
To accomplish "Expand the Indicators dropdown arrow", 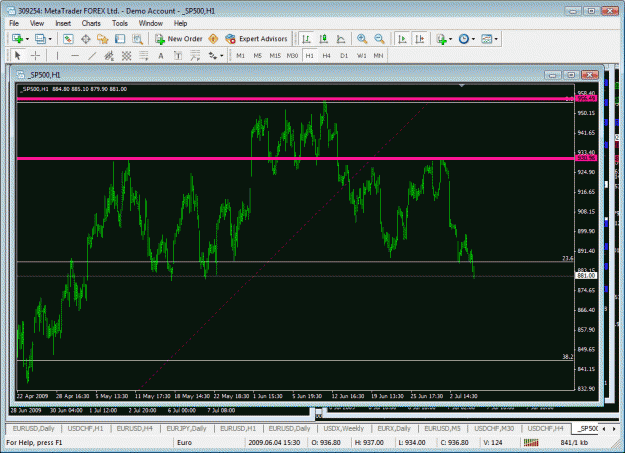I will tap(450, 39).
